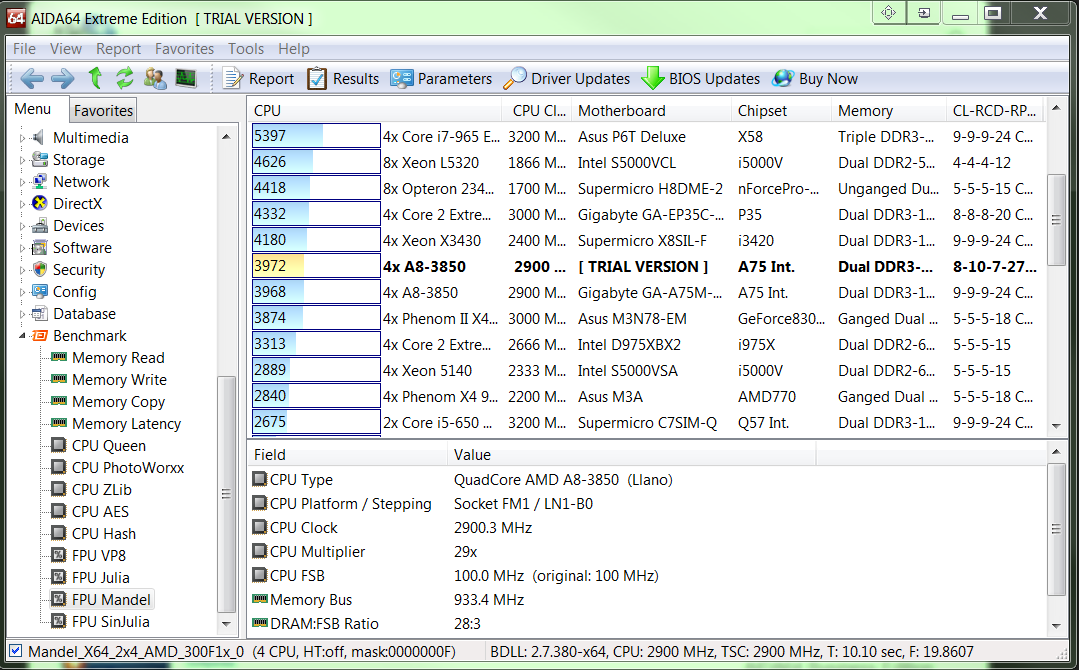This screenshot has height=670, width=1079.
Task: Click the Field column header
Action: pyautogui.click(x=348, y=455)
